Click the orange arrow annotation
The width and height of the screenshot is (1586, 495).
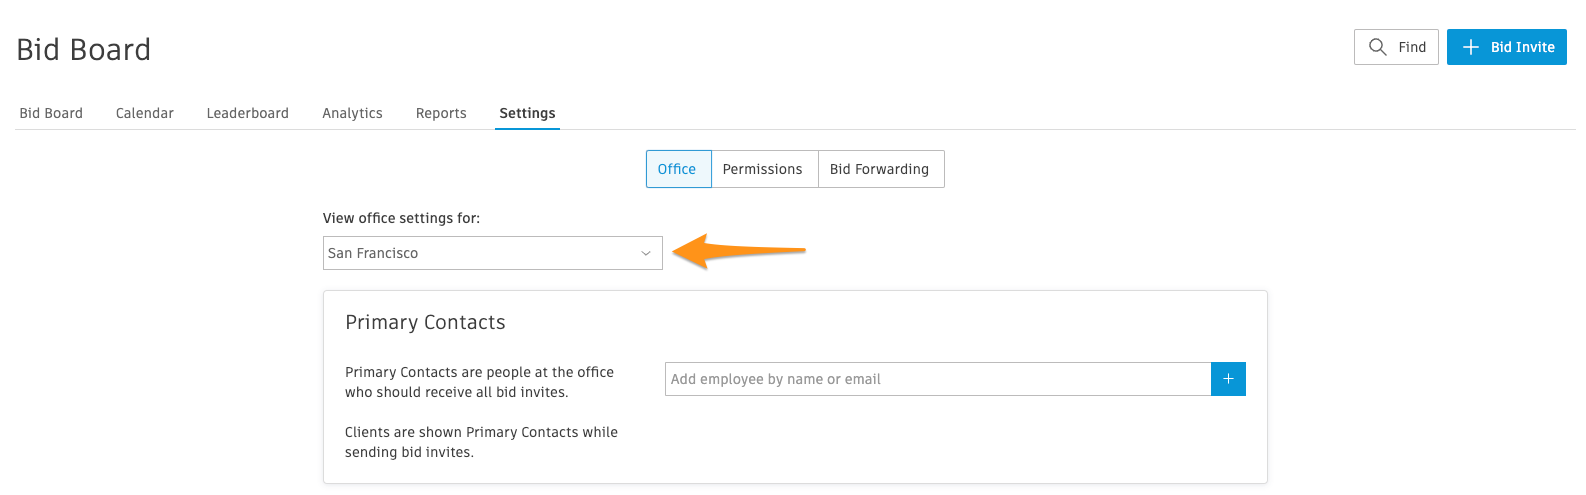coord(739,251)
